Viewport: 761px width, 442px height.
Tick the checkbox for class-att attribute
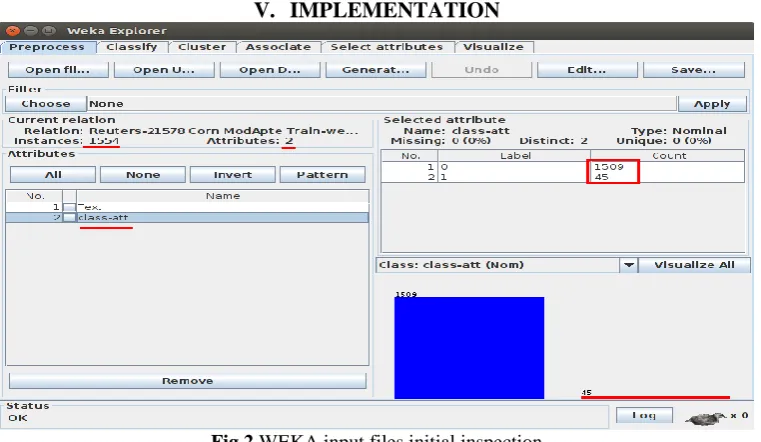point(69,218)
